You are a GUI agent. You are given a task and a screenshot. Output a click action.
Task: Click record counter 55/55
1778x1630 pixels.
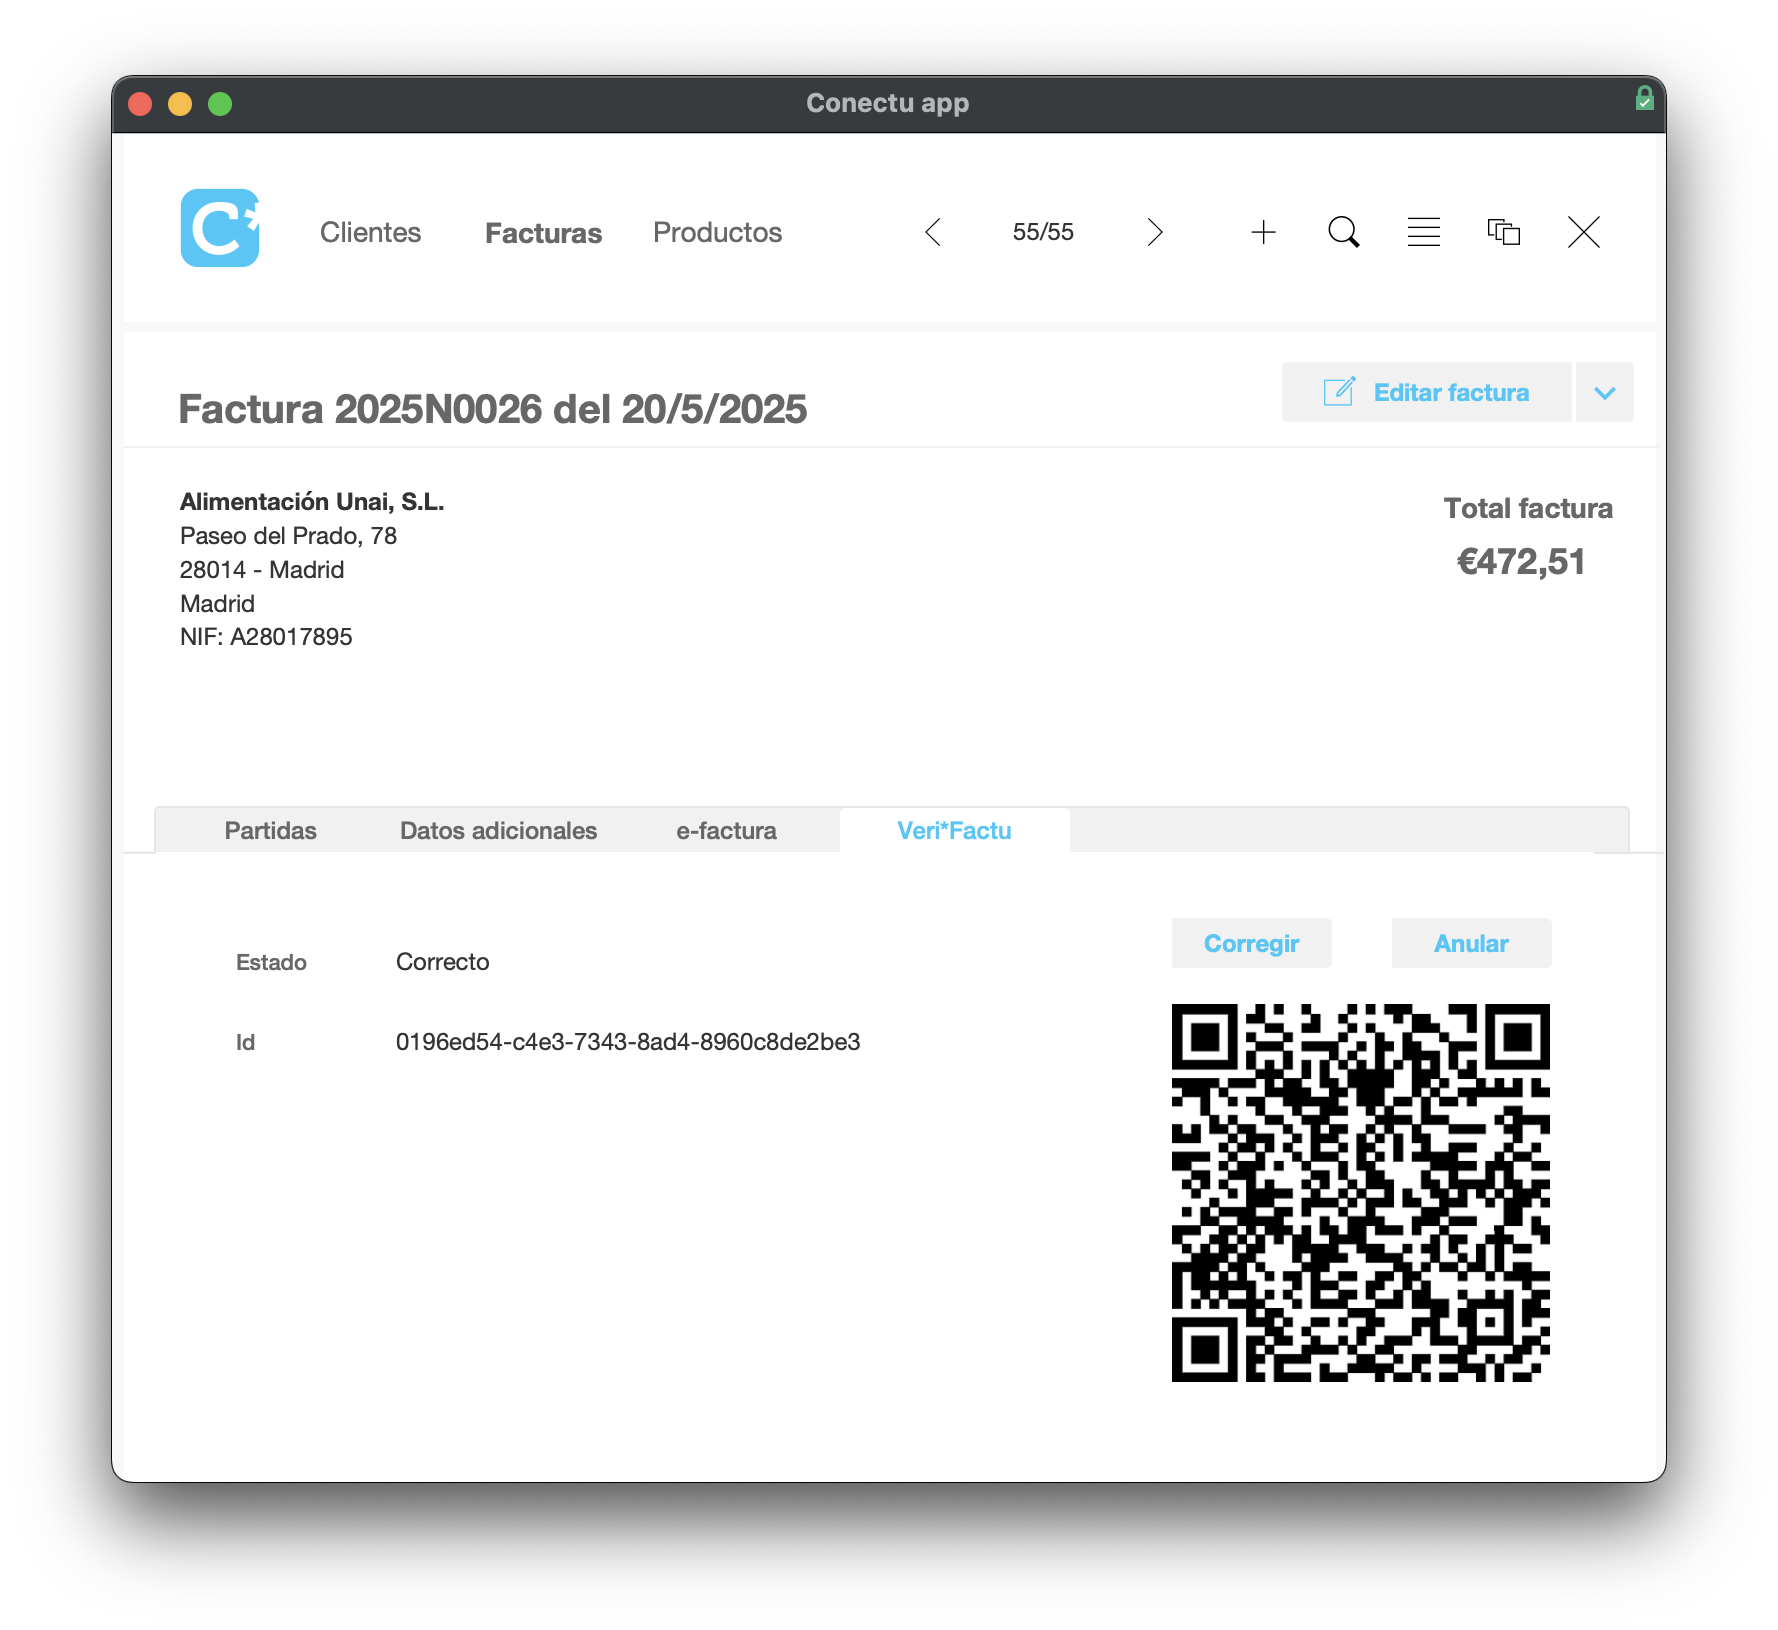coord(1043,232)
